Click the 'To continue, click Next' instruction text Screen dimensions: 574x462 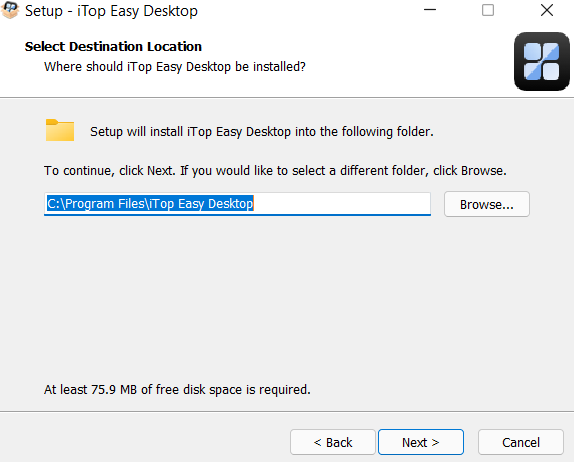coord(275,171)
